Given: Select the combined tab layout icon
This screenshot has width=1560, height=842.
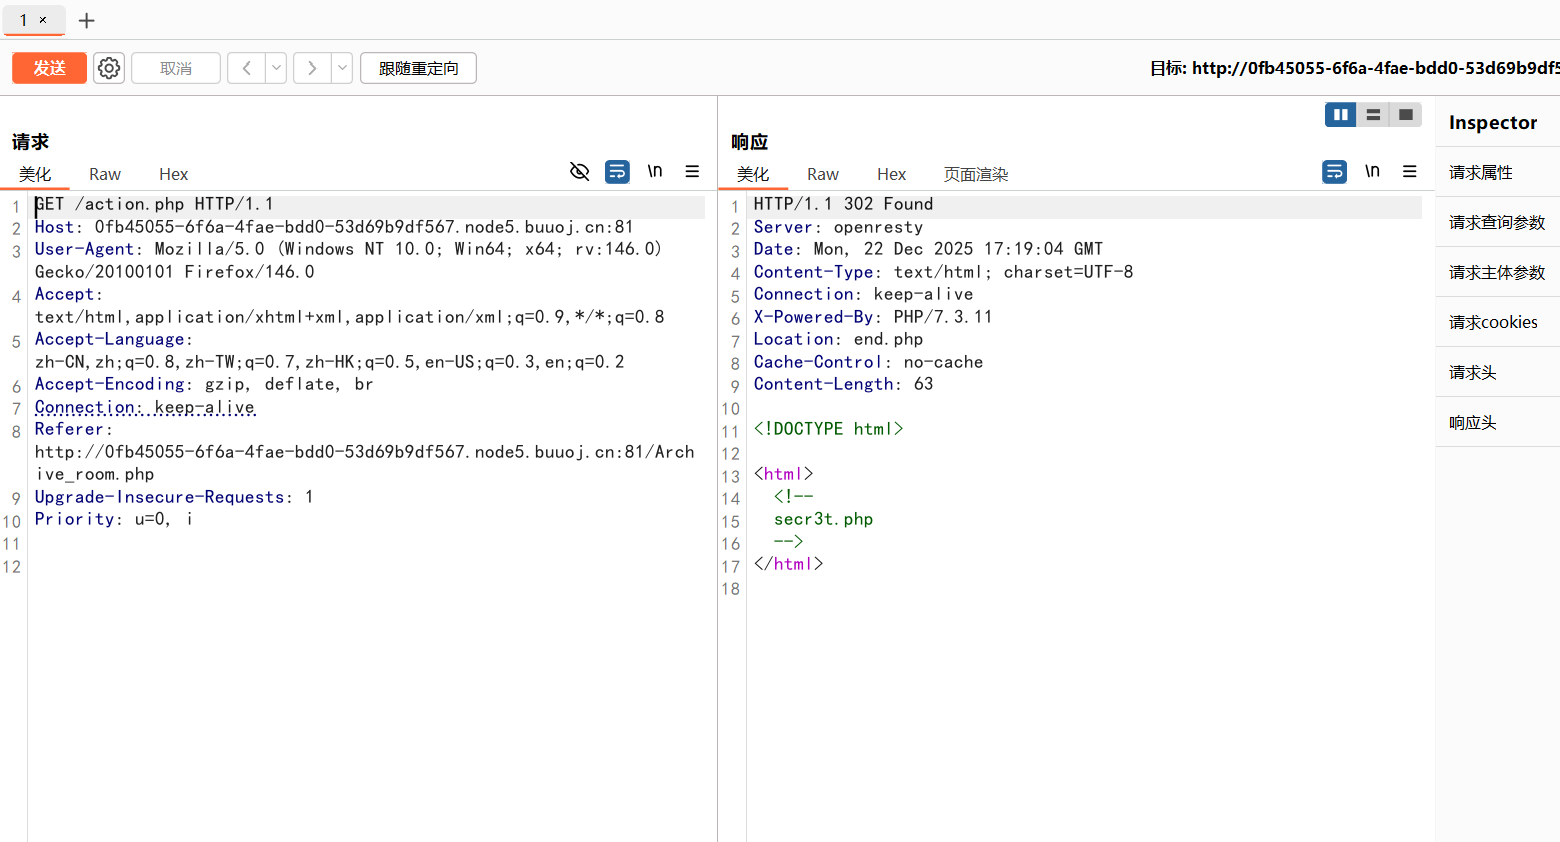Looking at the screenshot, I should point(1405,115).
